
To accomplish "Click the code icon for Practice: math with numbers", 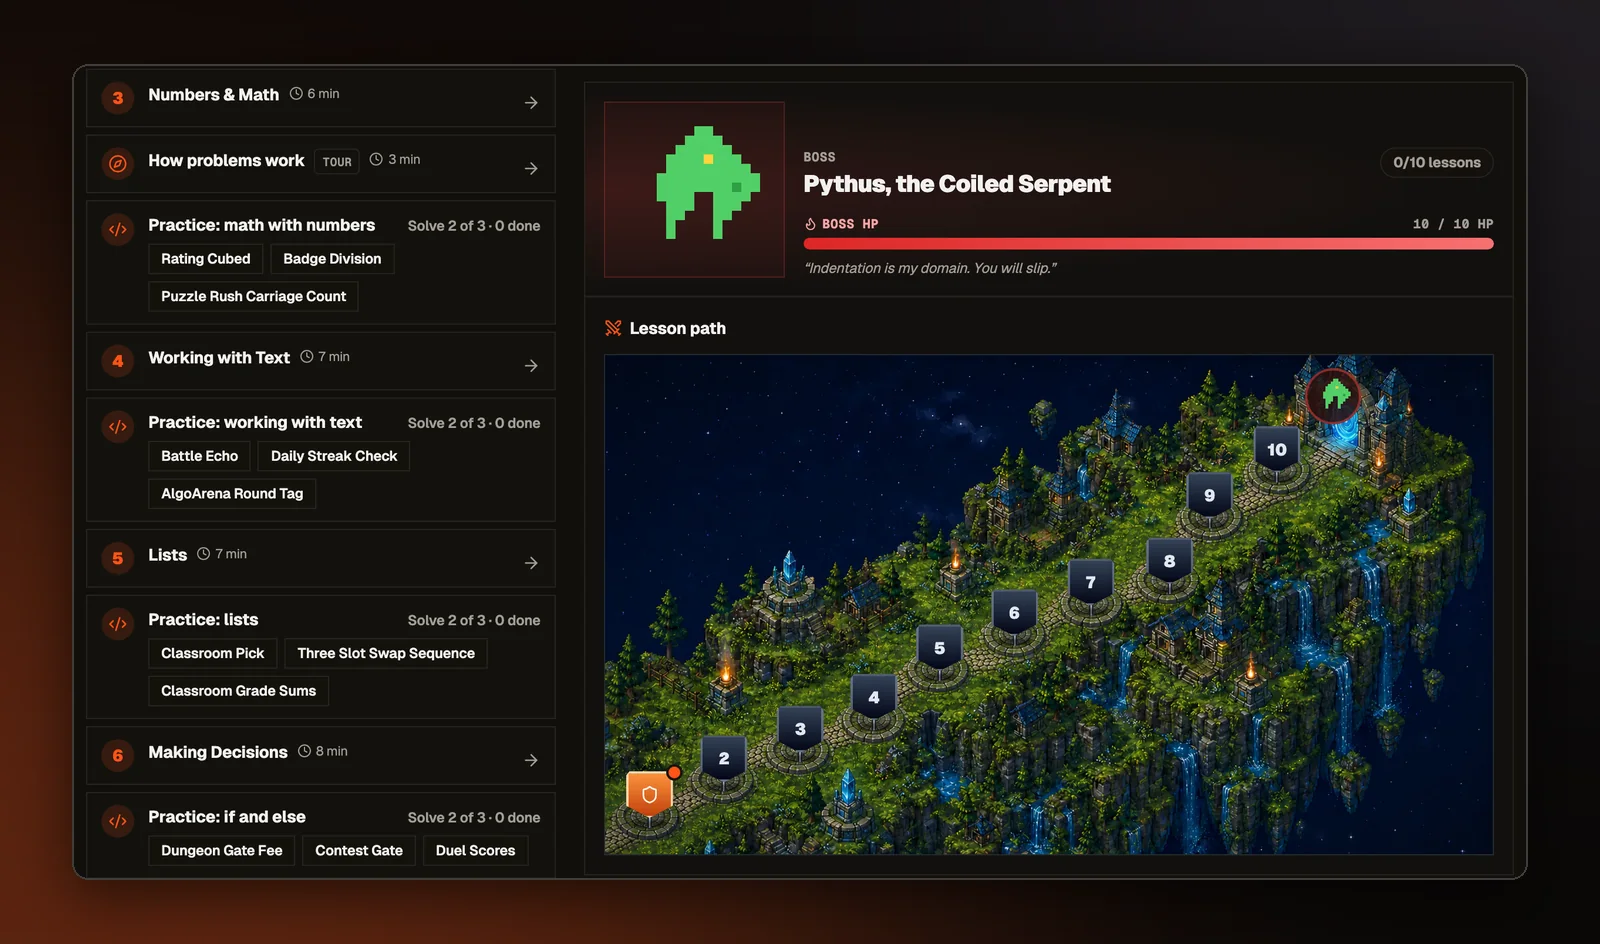I will pyautogui.click(x=118, y=229).
